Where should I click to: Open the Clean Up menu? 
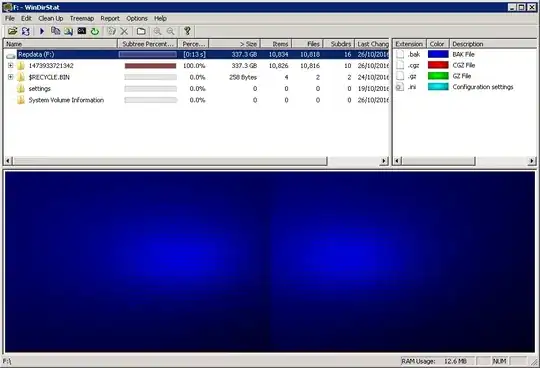(x=51, y=19)
